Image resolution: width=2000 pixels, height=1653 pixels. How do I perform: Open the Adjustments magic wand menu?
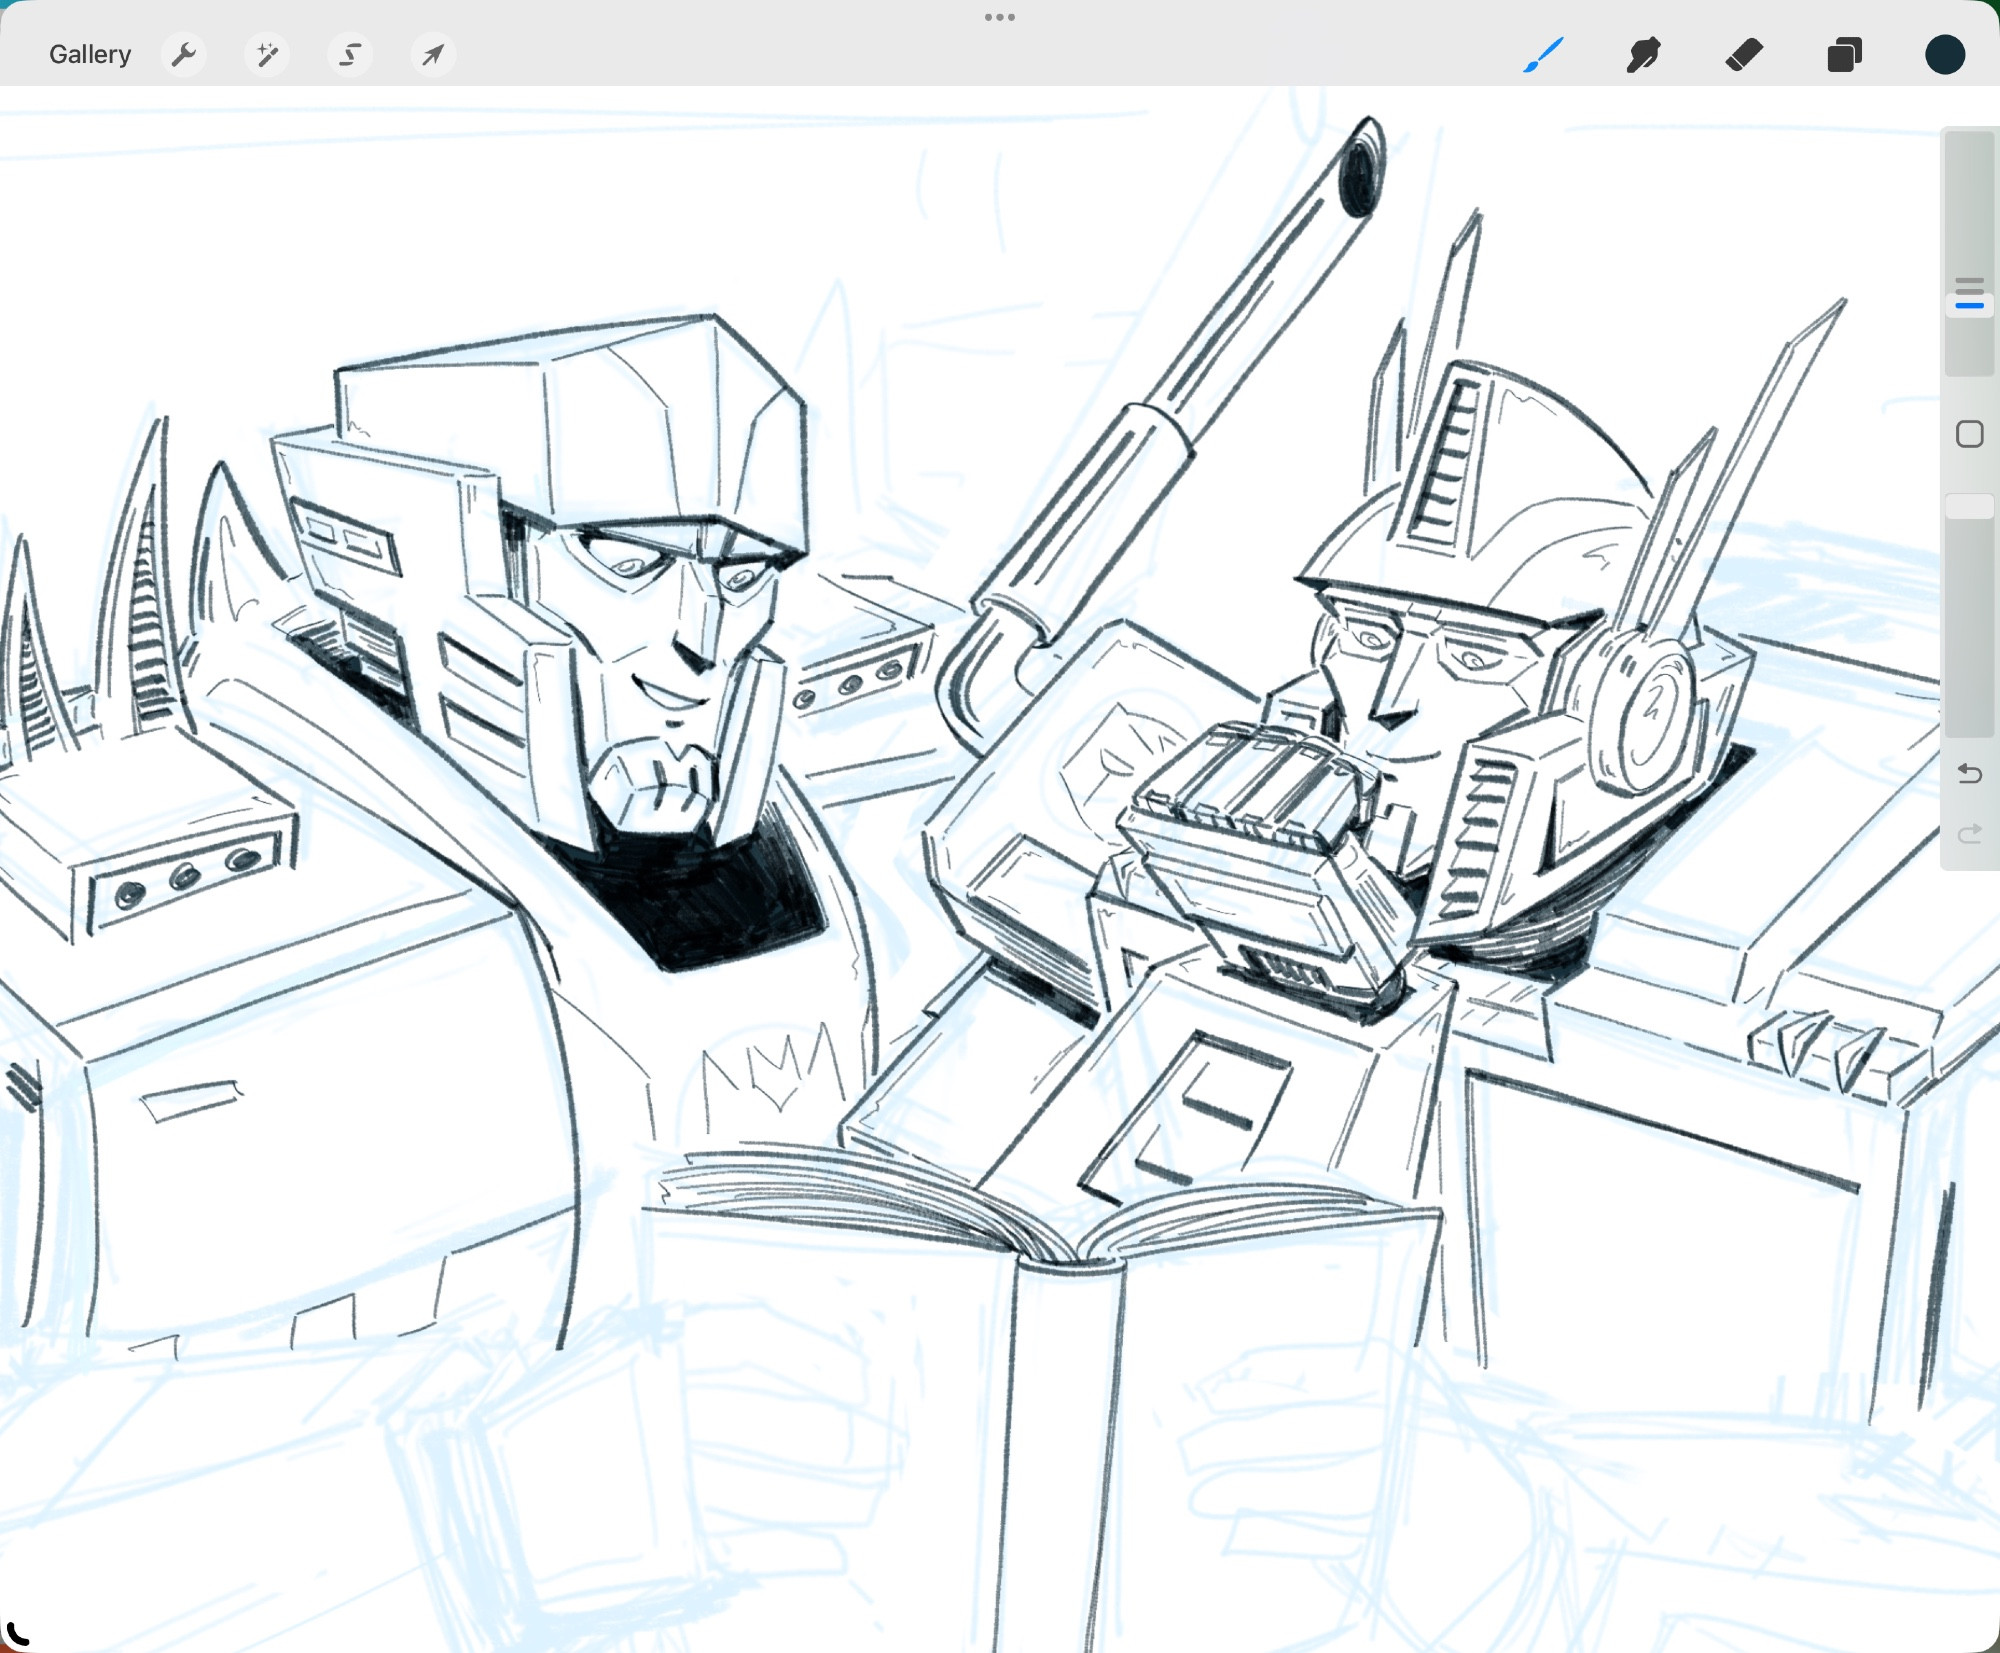(x=267, y=54)
